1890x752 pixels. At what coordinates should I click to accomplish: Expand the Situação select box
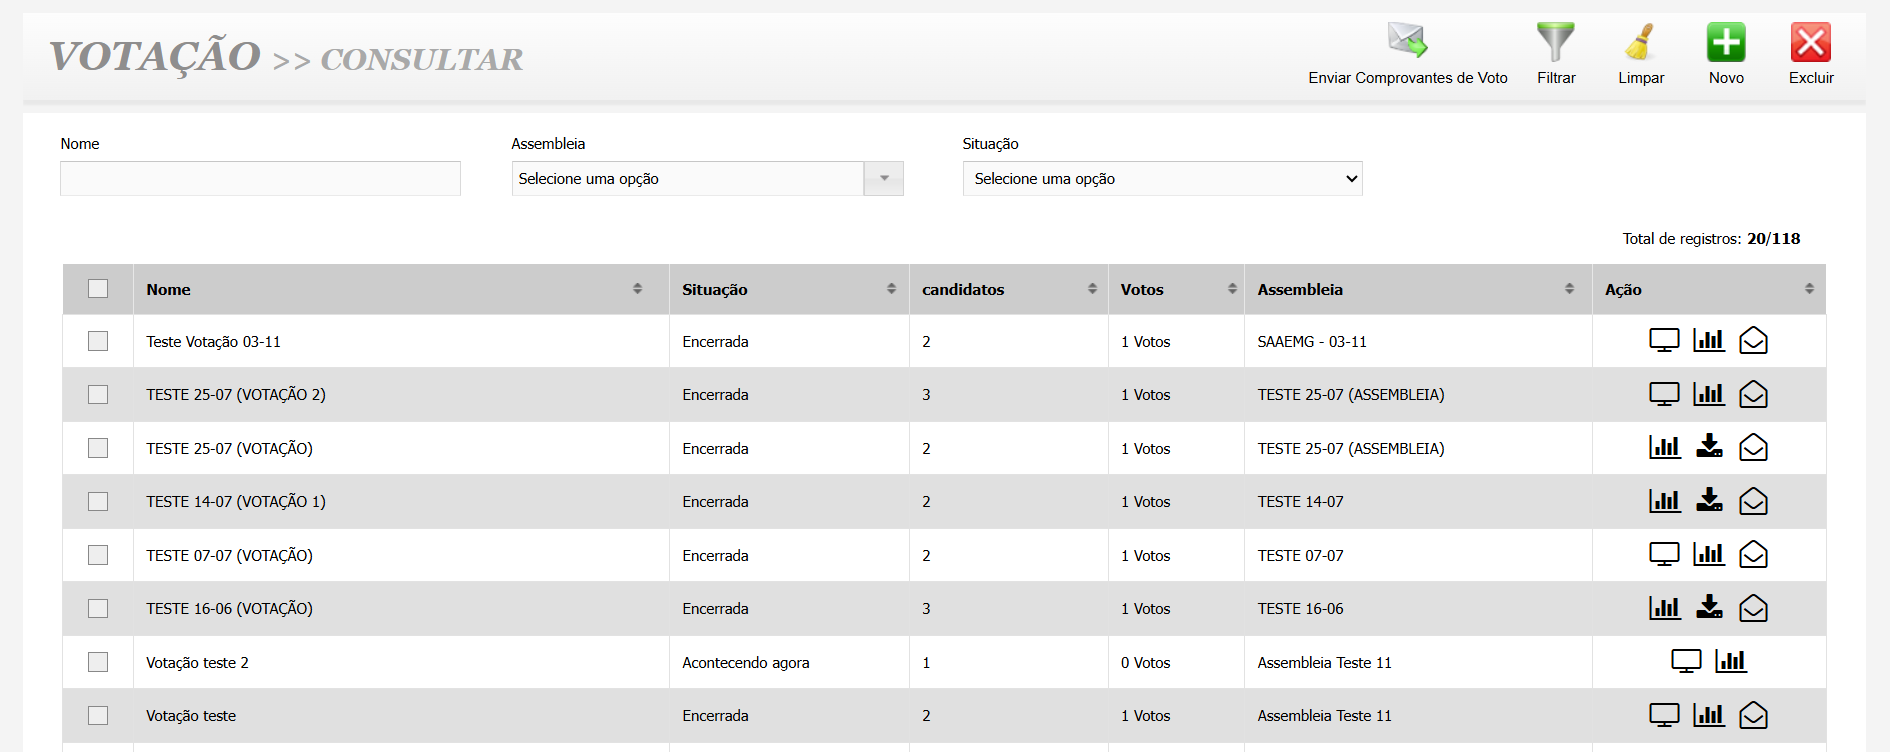tap(1162, 179)
